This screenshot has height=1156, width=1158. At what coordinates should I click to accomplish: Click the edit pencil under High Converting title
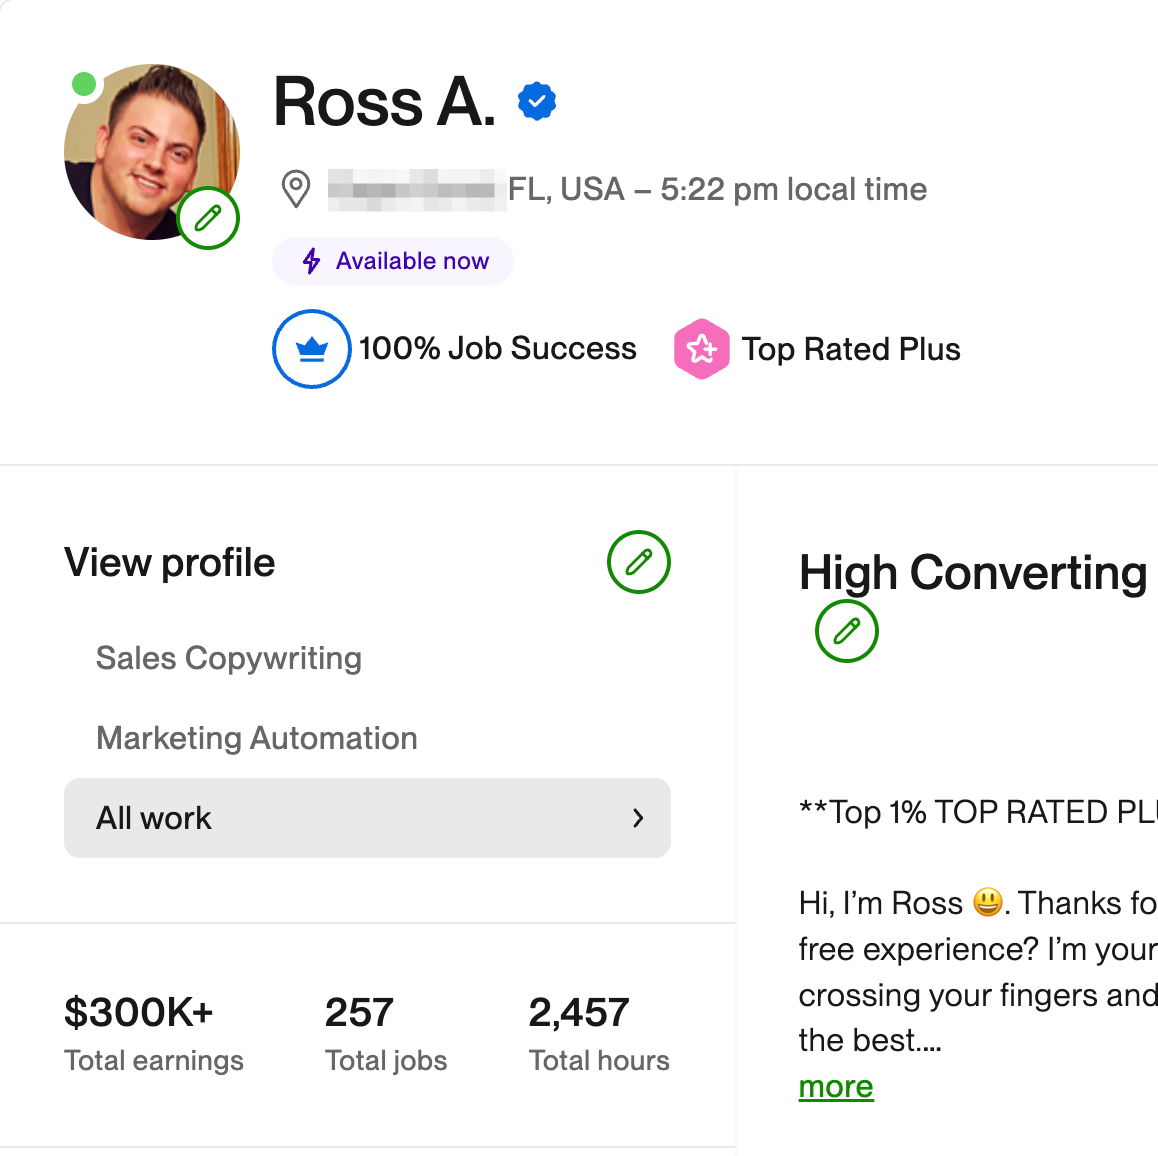point(846,631)
